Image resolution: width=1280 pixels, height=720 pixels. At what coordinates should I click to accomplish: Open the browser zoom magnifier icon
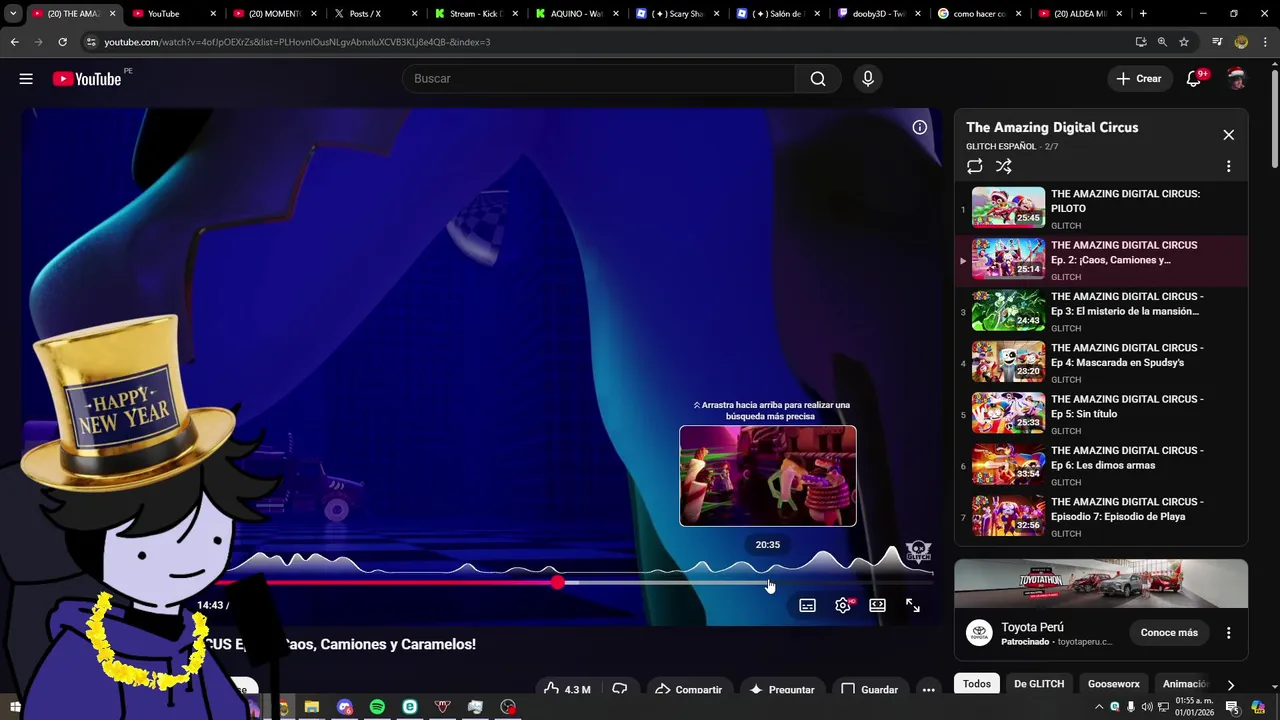(x=1162, y=42)
